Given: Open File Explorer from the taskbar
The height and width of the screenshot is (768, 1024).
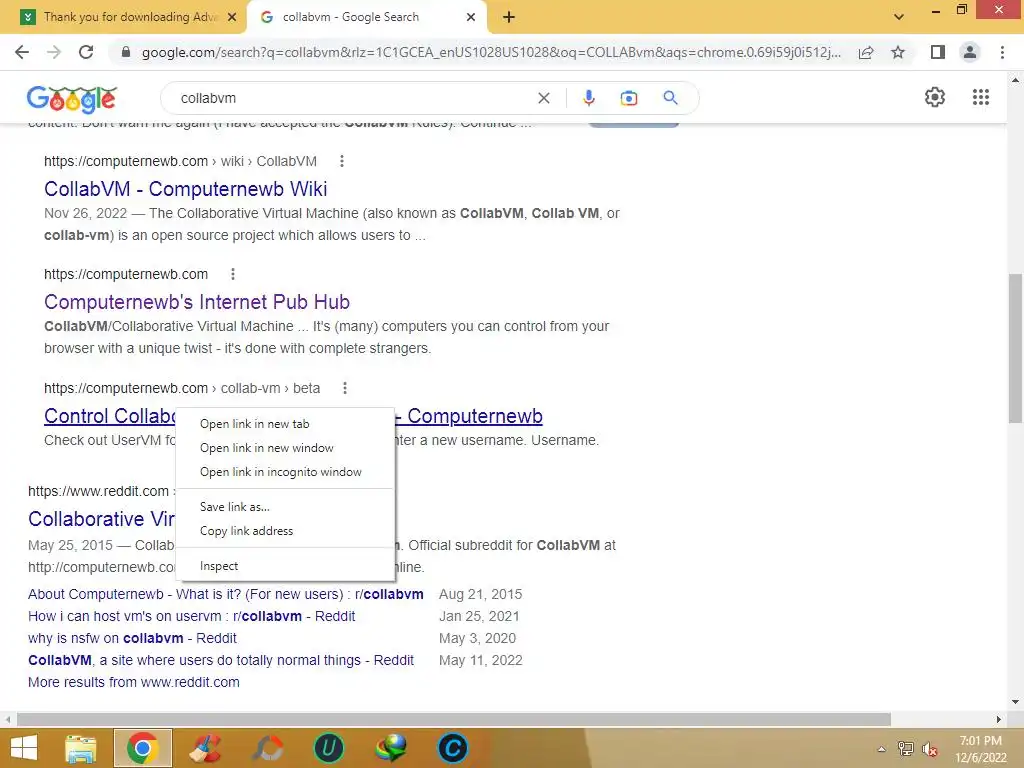Looking at the screenshot, I should (80, 748).
